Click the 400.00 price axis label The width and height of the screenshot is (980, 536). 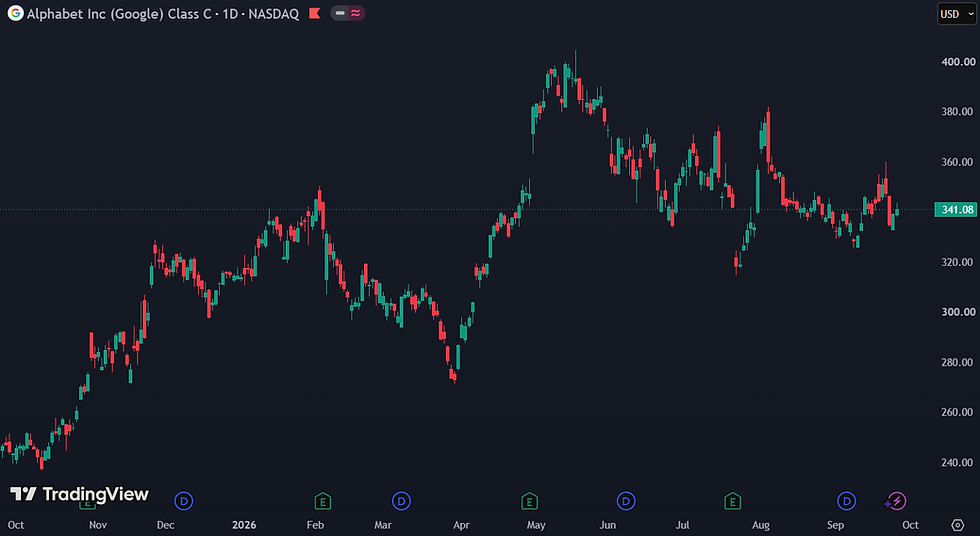coord(958,62)
